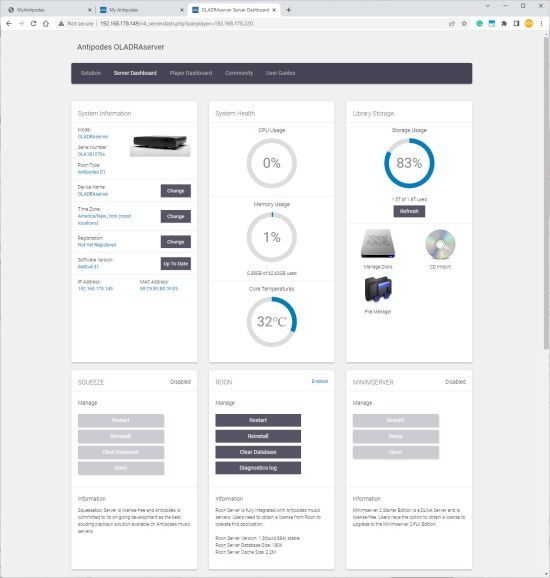Open the Extensions puzzle piece icon

(504, 24)
